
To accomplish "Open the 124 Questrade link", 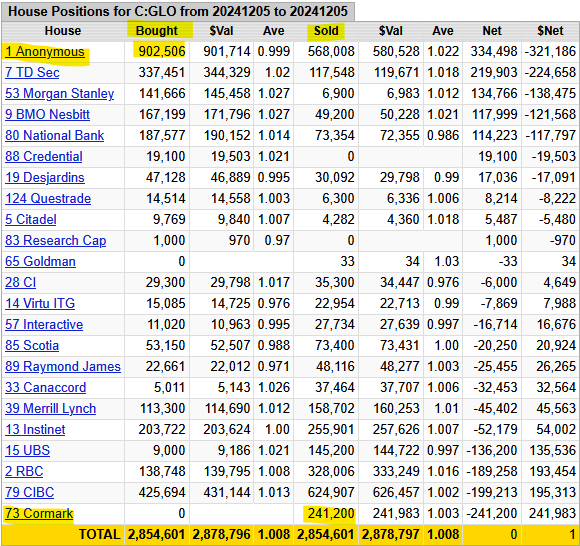I will (48, 199).
